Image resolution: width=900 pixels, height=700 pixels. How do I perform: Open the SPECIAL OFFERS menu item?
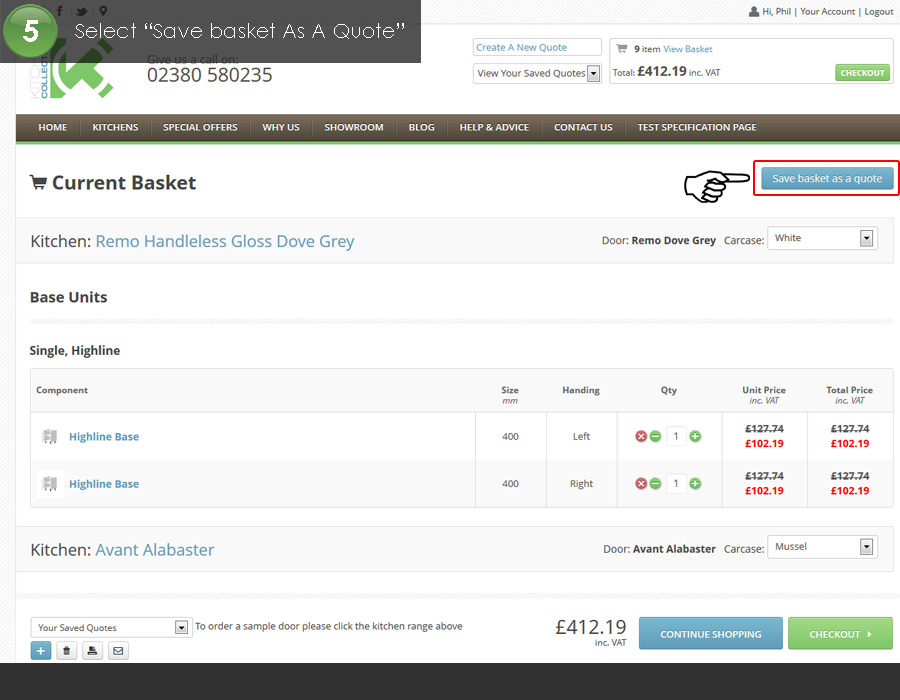tap(200, 127)
